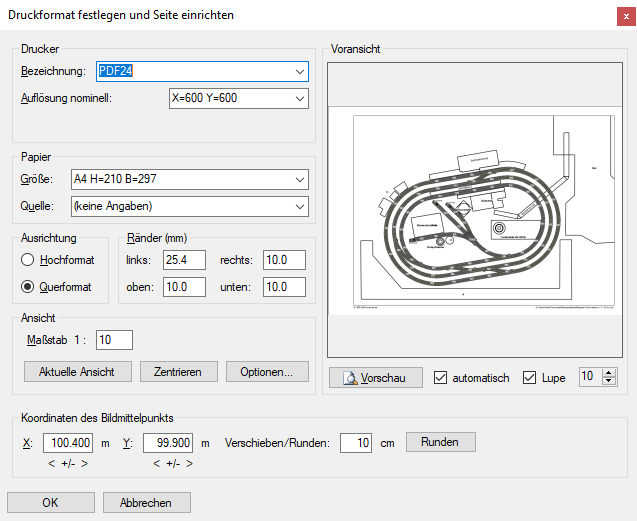Open the Optionen... dialog
The width and height of the screenshot is (637, 521).
point(267,371)
